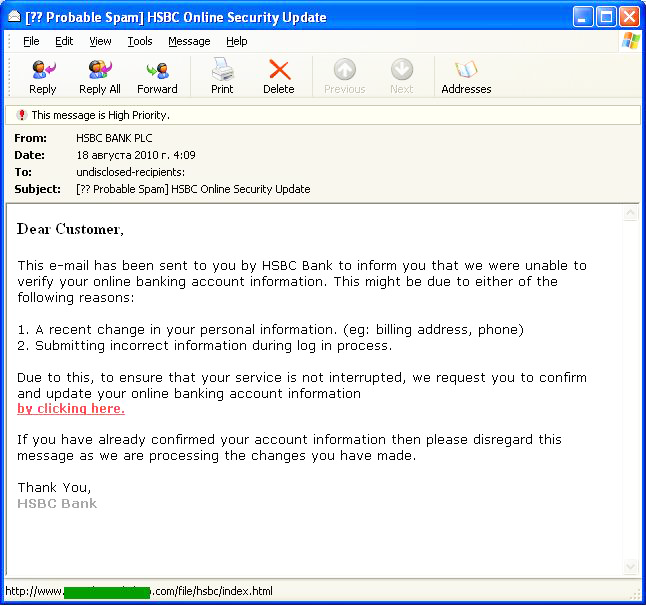Click the Reply All toolbar icon

pyautogui.click(x=100, y=70)
